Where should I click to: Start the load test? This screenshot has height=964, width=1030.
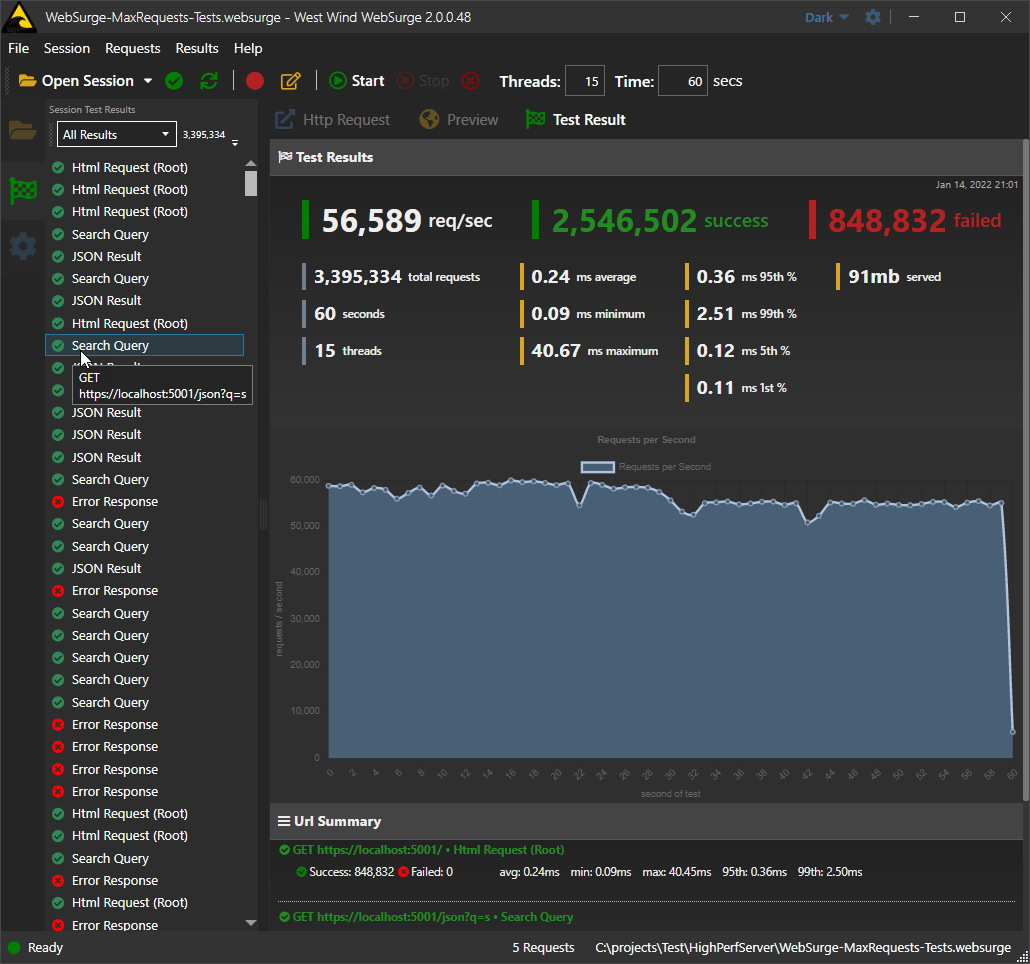pyautogui.click(x=357, y=81)
